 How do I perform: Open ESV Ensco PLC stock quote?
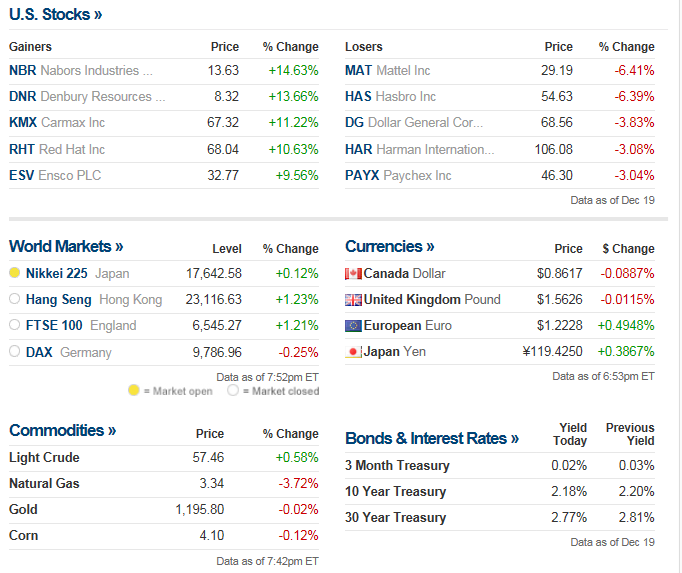click(55, 176)
